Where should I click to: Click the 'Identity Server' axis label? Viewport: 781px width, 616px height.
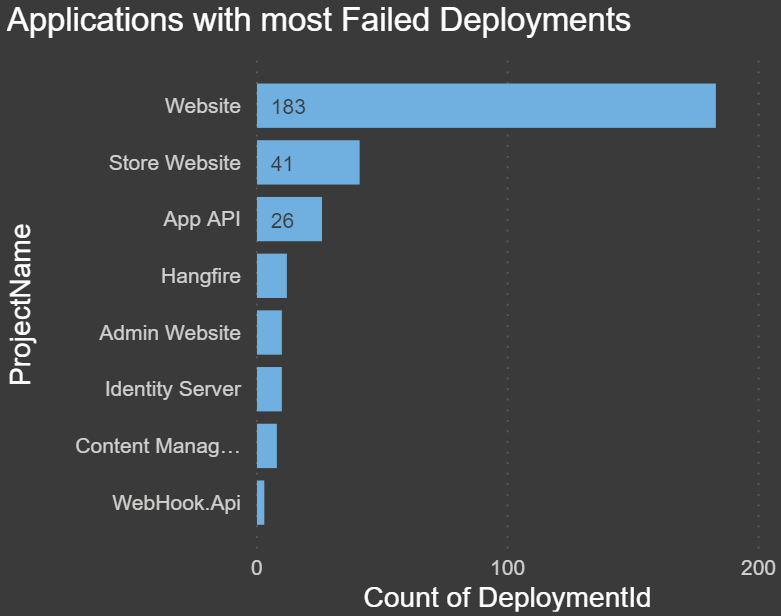point(173,389)
